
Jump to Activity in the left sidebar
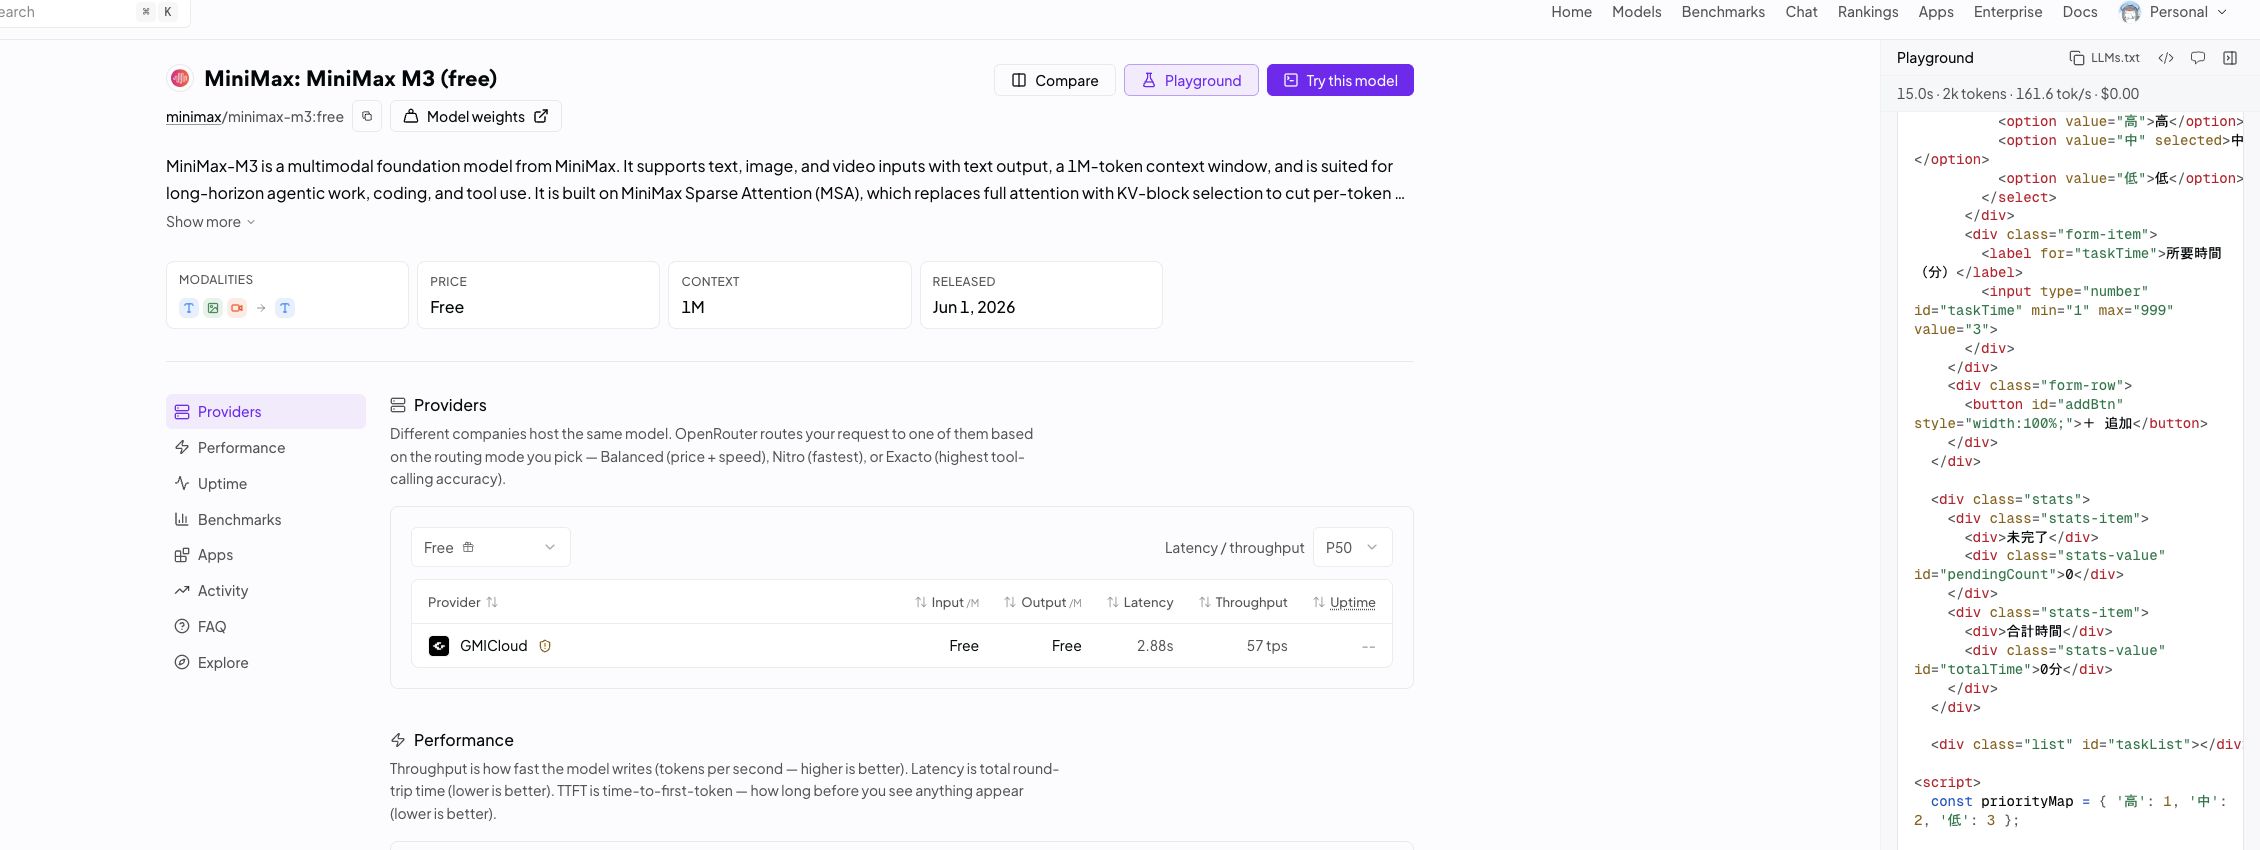coord(266,591)
